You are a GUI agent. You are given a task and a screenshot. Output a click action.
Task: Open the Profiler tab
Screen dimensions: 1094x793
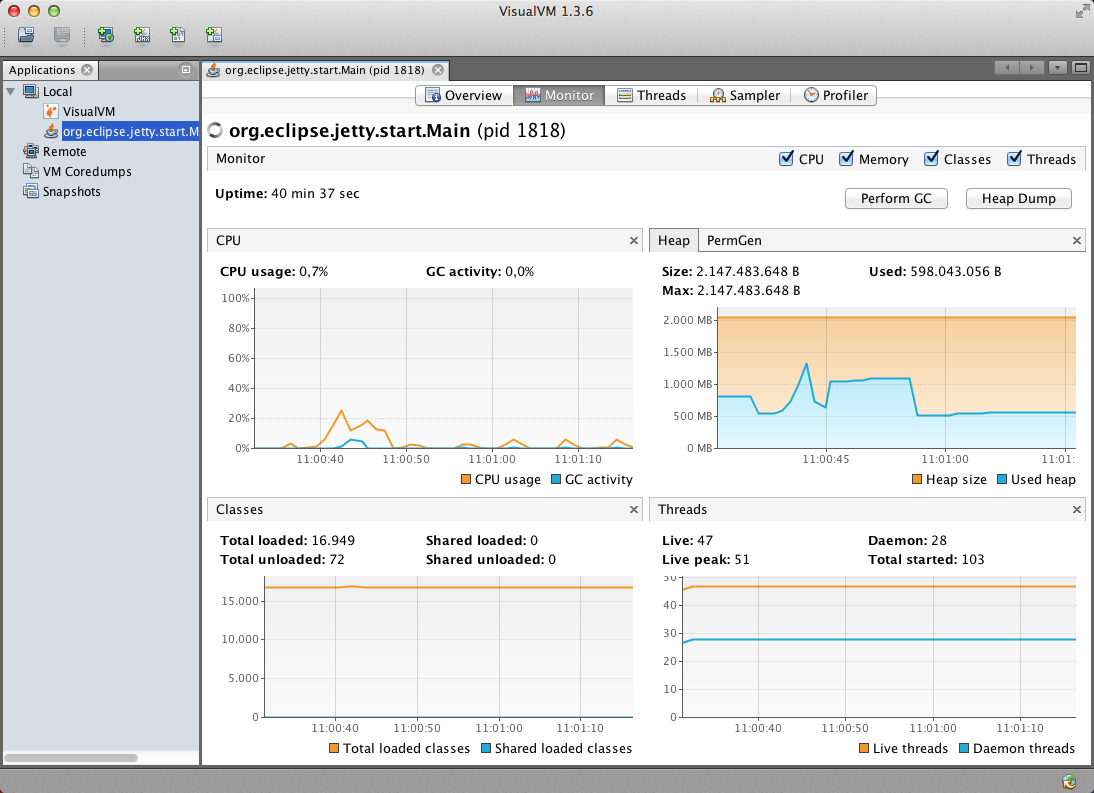tap(836, 96)
